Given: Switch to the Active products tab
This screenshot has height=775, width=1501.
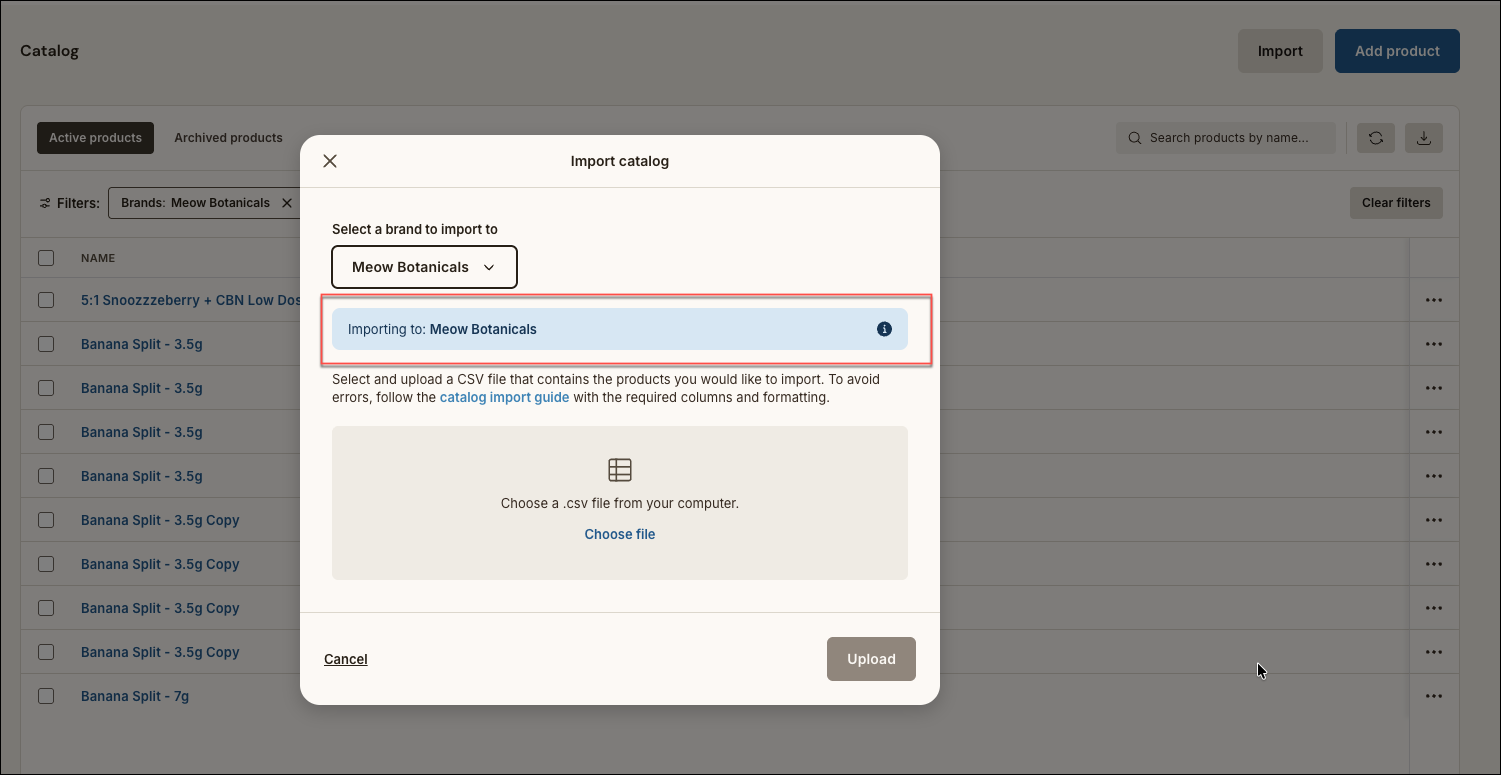Looking at the screenshot, I should (x=95, y=138).
